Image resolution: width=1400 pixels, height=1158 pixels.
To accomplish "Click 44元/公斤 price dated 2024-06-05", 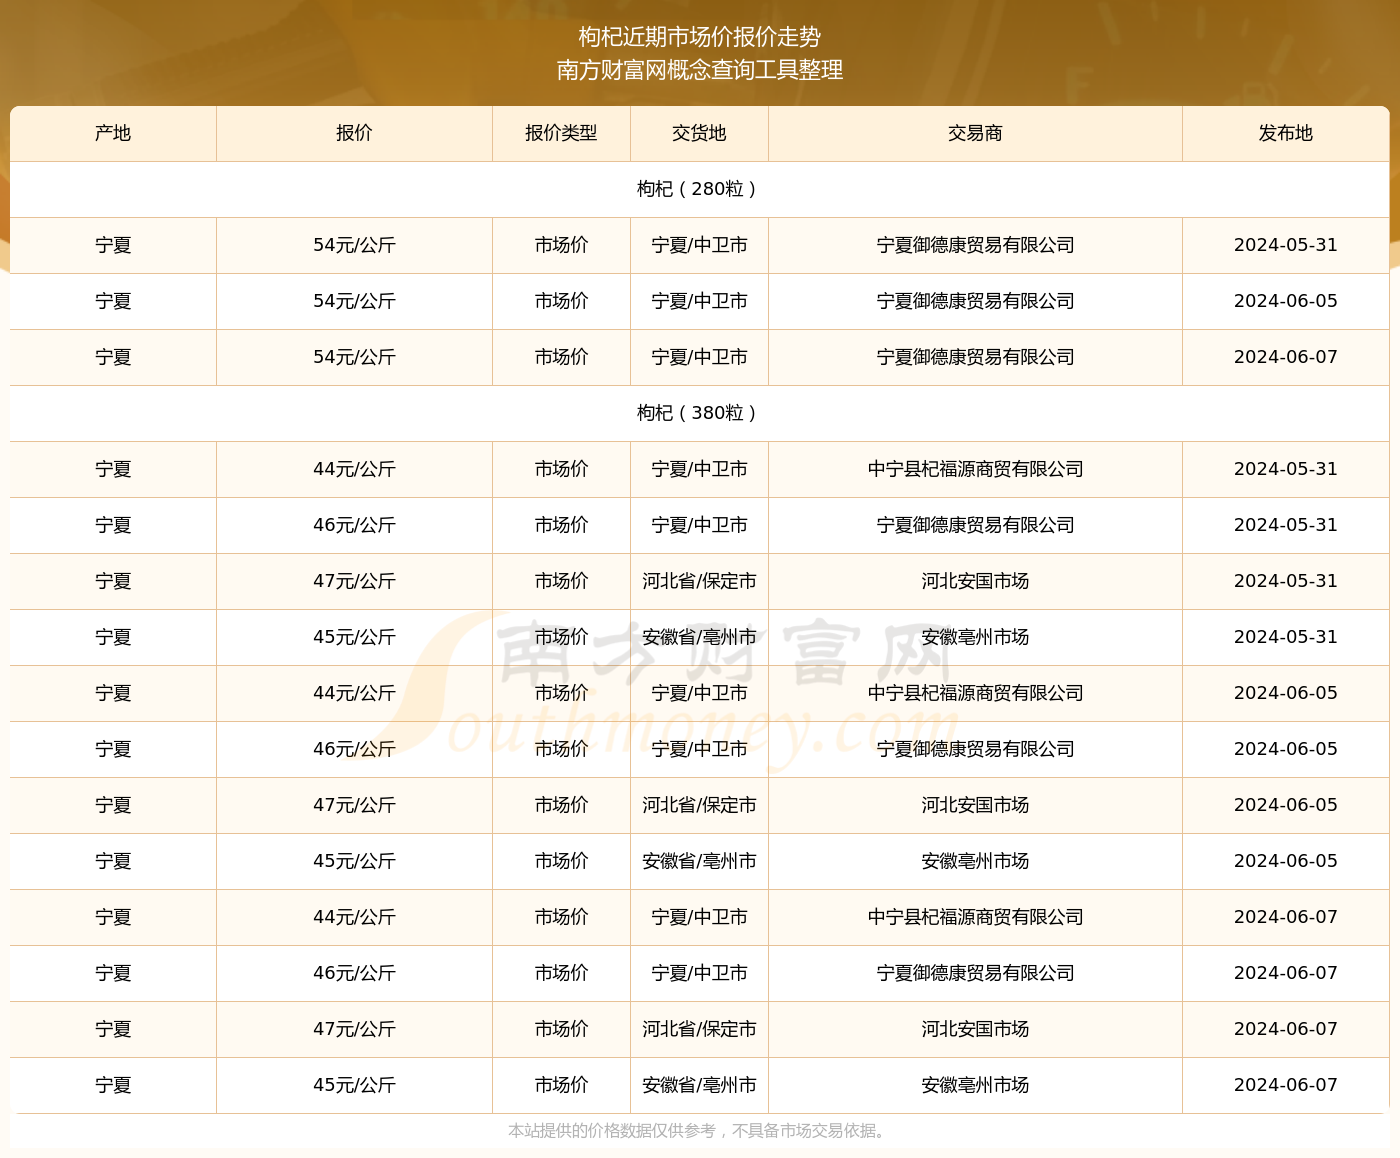I will coord(354,693).
